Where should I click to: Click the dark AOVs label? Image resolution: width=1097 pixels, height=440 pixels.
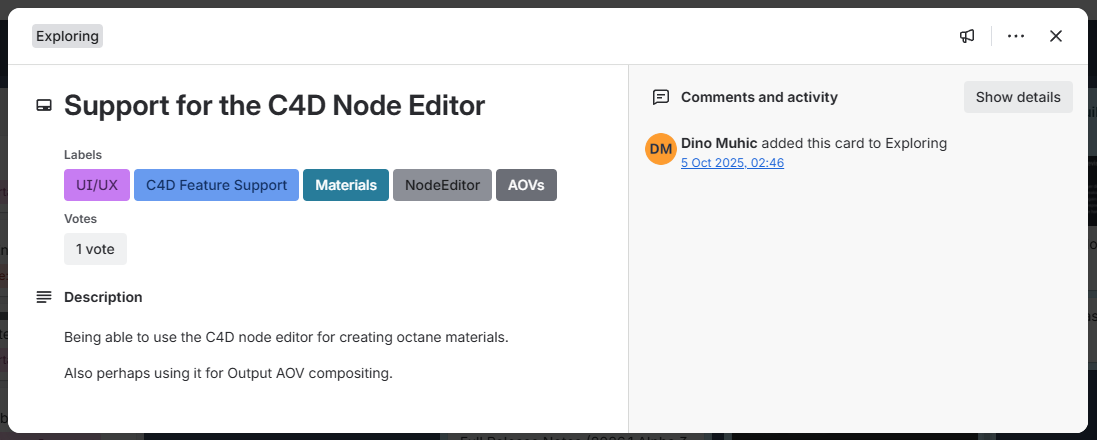526,185
